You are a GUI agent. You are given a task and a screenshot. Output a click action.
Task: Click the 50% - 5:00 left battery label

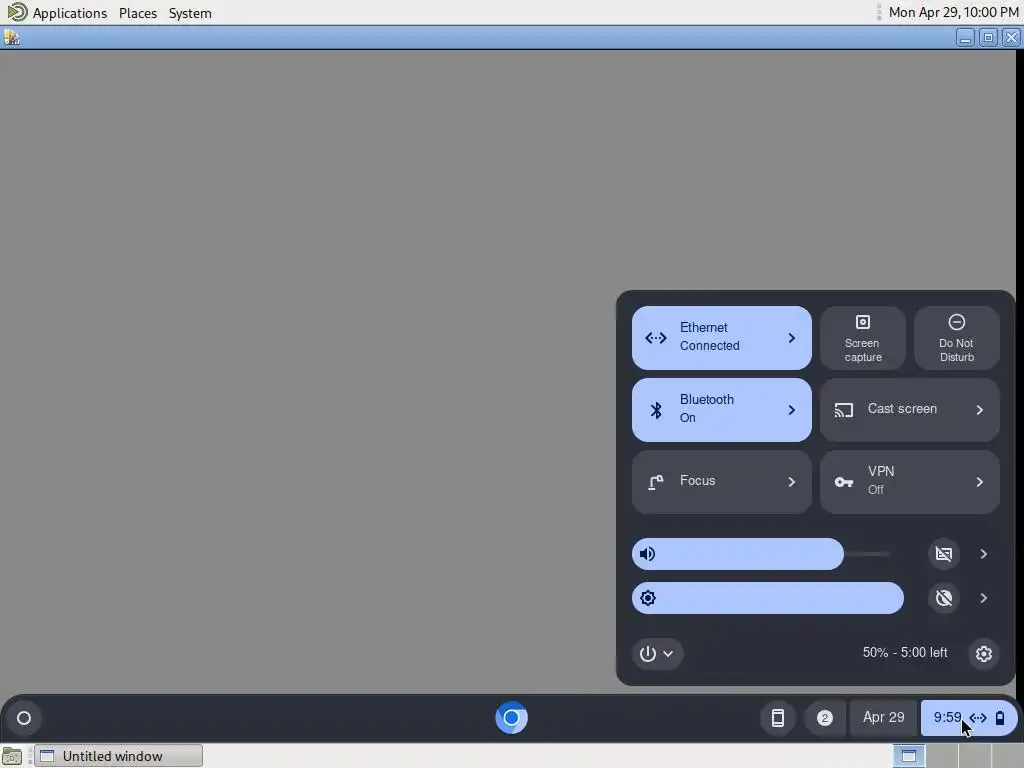(x=904, y=652)
